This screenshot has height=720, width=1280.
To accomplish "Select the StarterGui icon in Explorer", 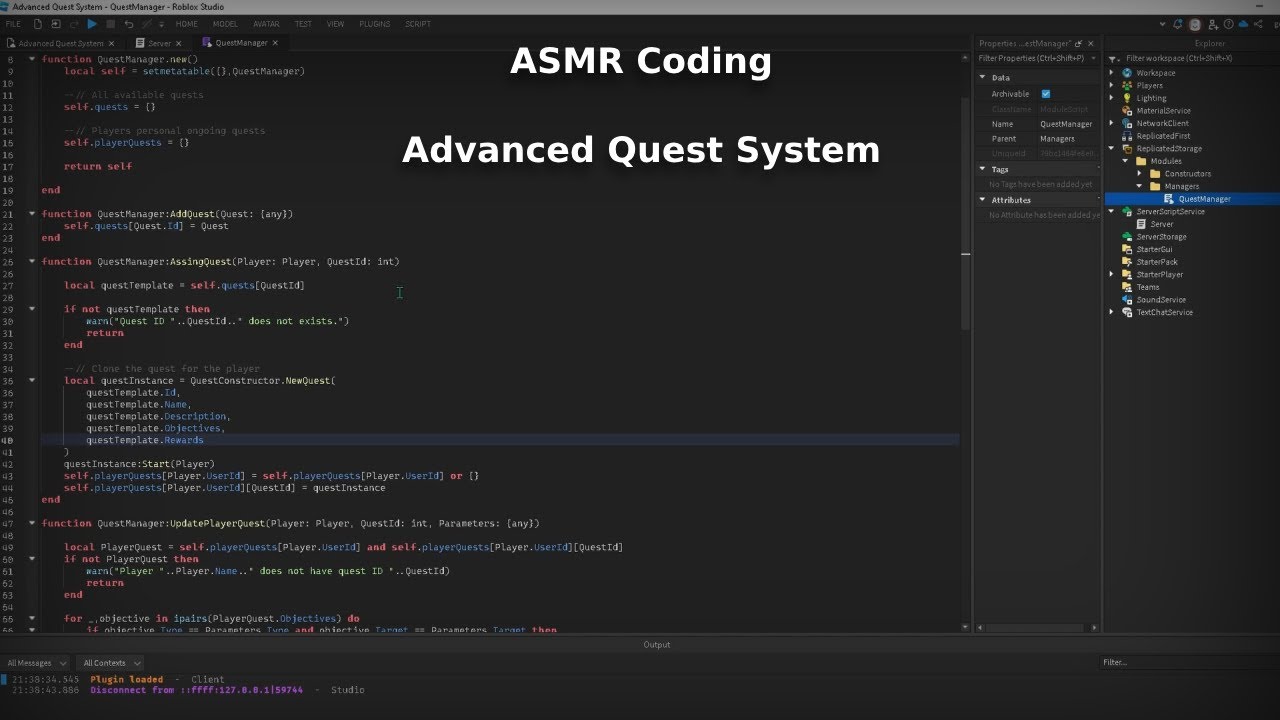I will tap(1127, 249).
